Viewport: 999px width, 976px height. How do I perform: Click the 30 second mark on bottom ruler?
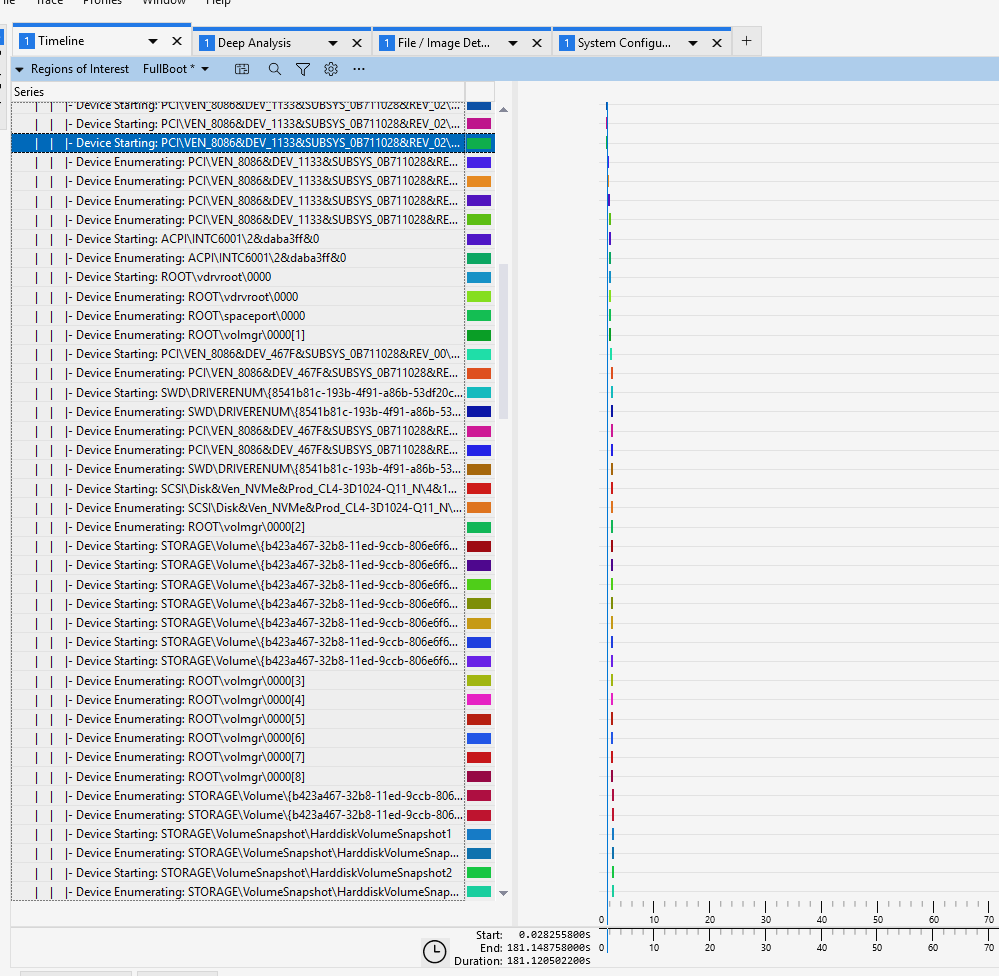tap(765, 947)
